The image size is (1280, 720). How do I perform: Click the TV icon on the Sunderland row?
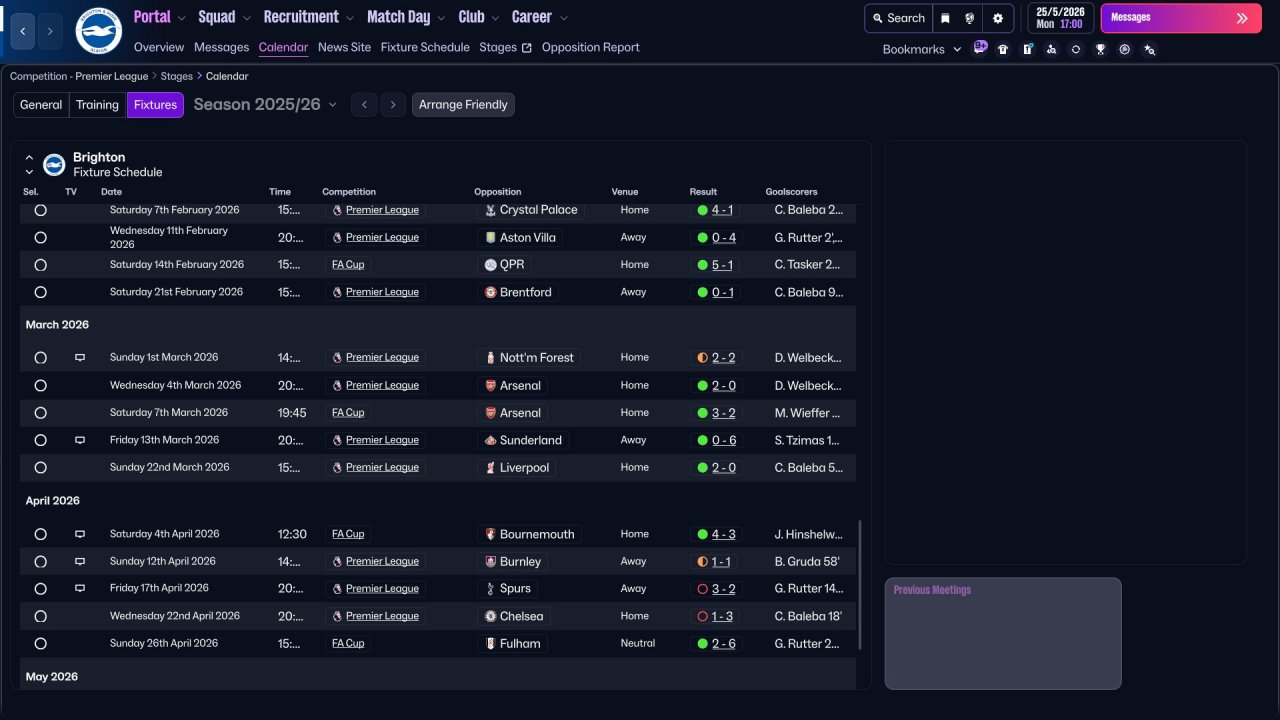click(x=80, y=440)
